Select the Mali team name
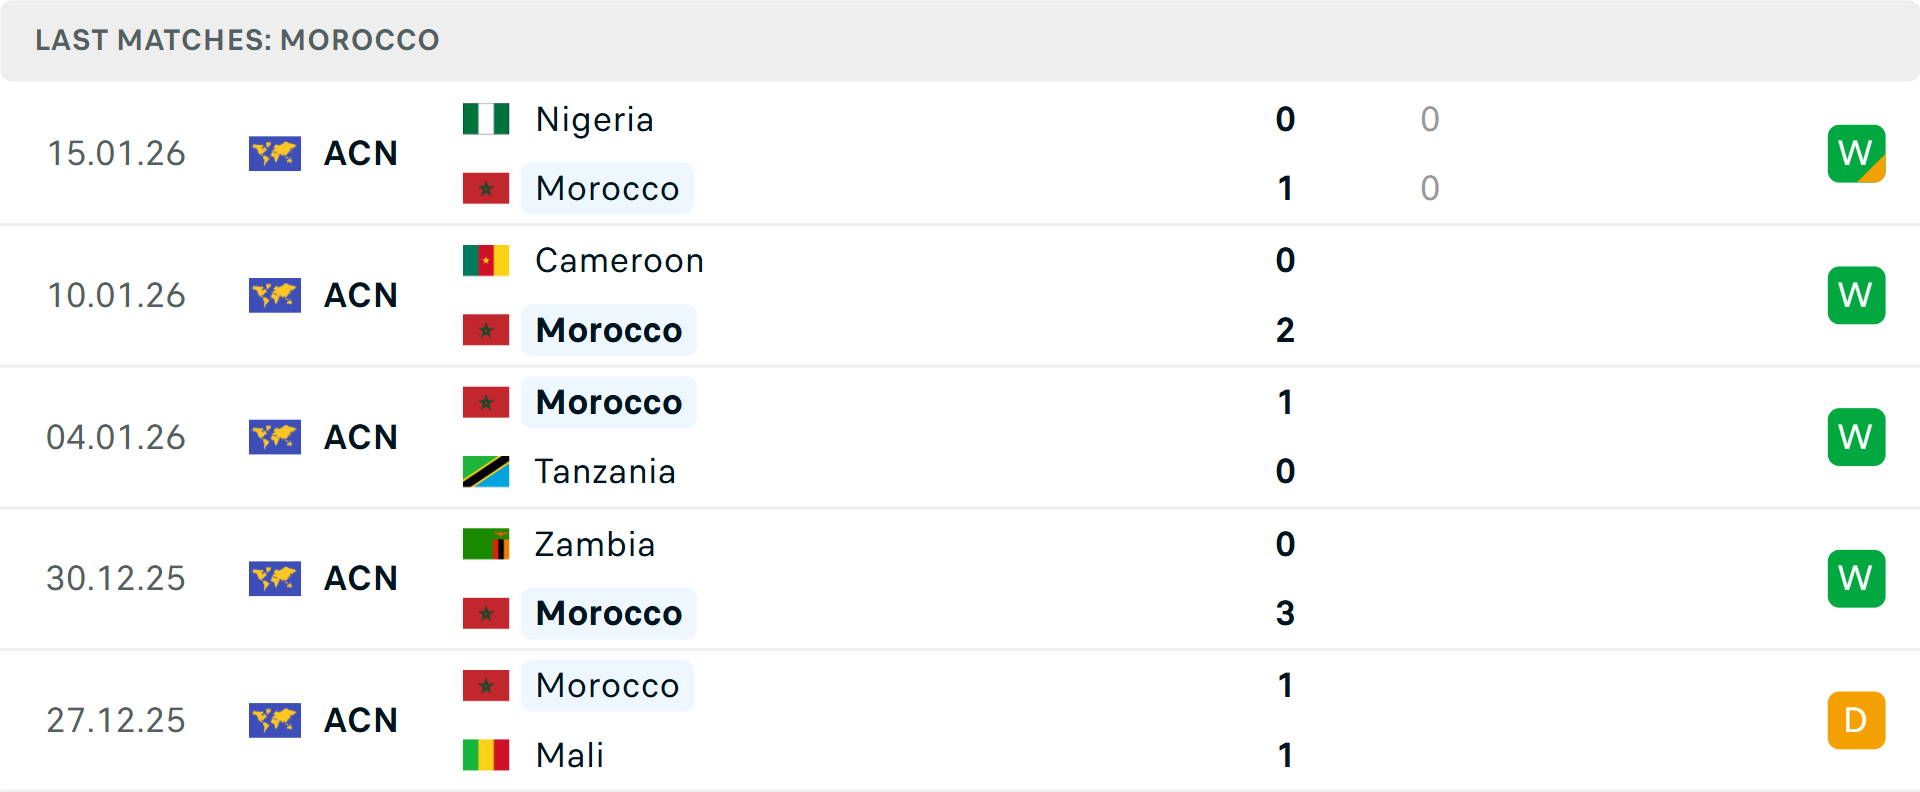1920x792 pixels. pos(569,755)
